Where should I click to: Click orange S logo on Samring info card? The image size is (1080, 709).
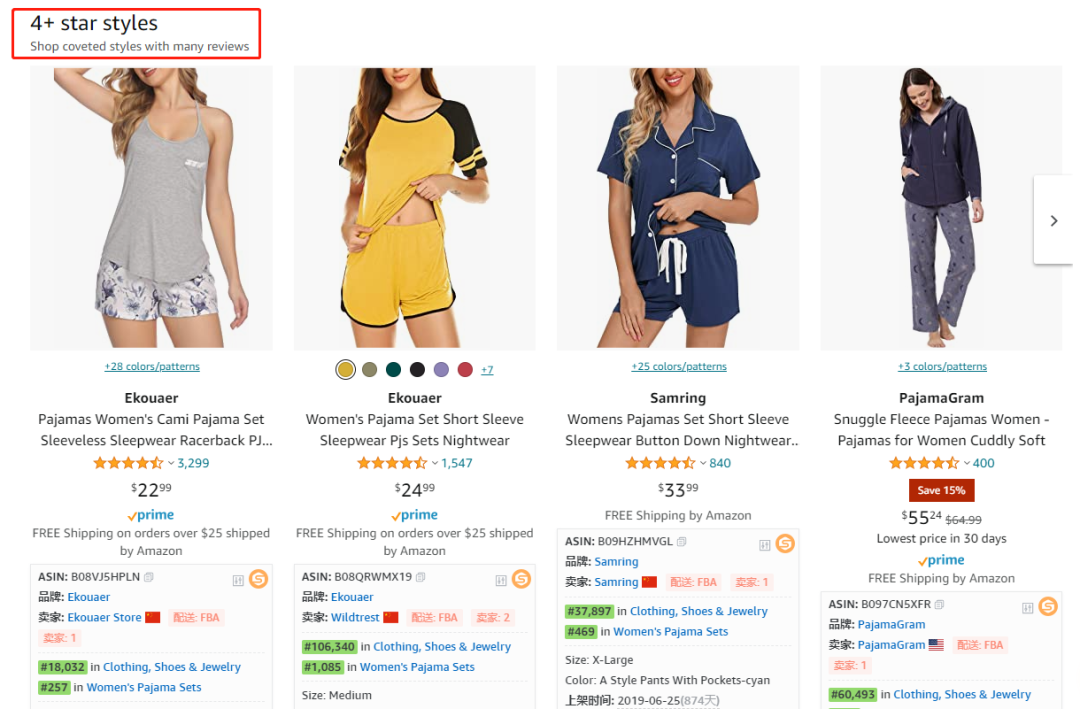point(785,543)
